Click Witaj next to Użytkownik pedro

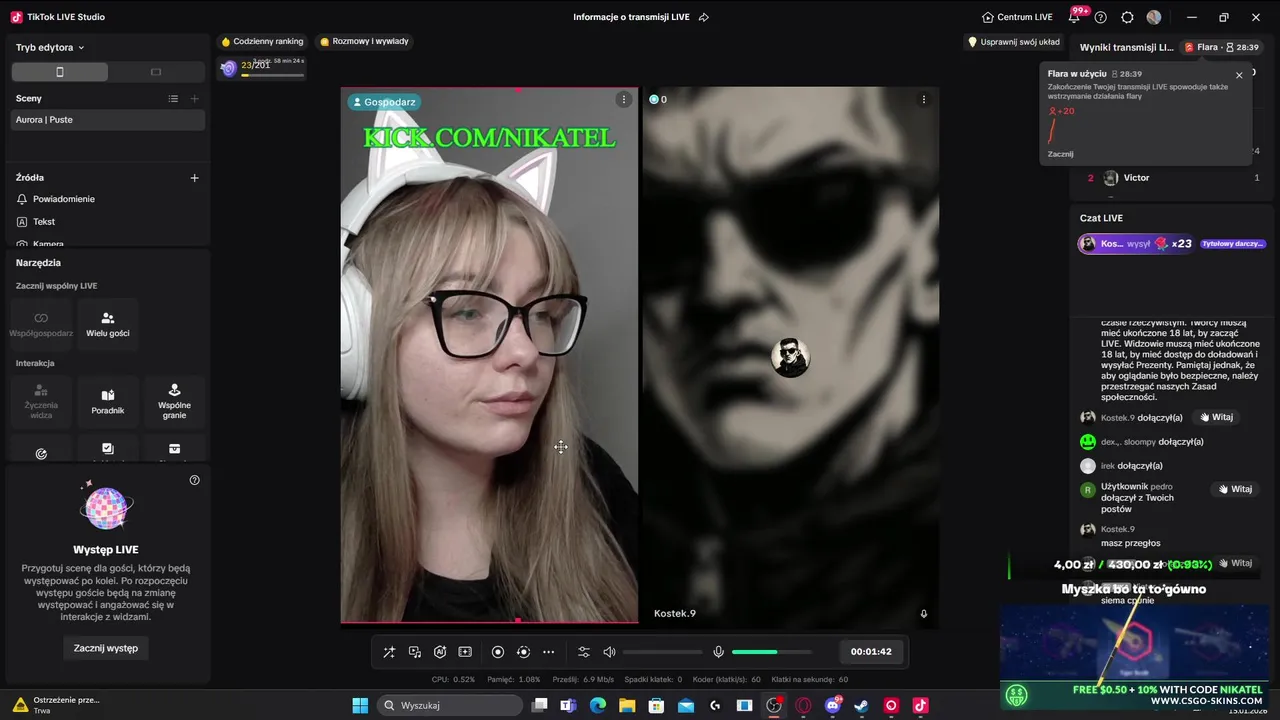tap(1235, 489)
